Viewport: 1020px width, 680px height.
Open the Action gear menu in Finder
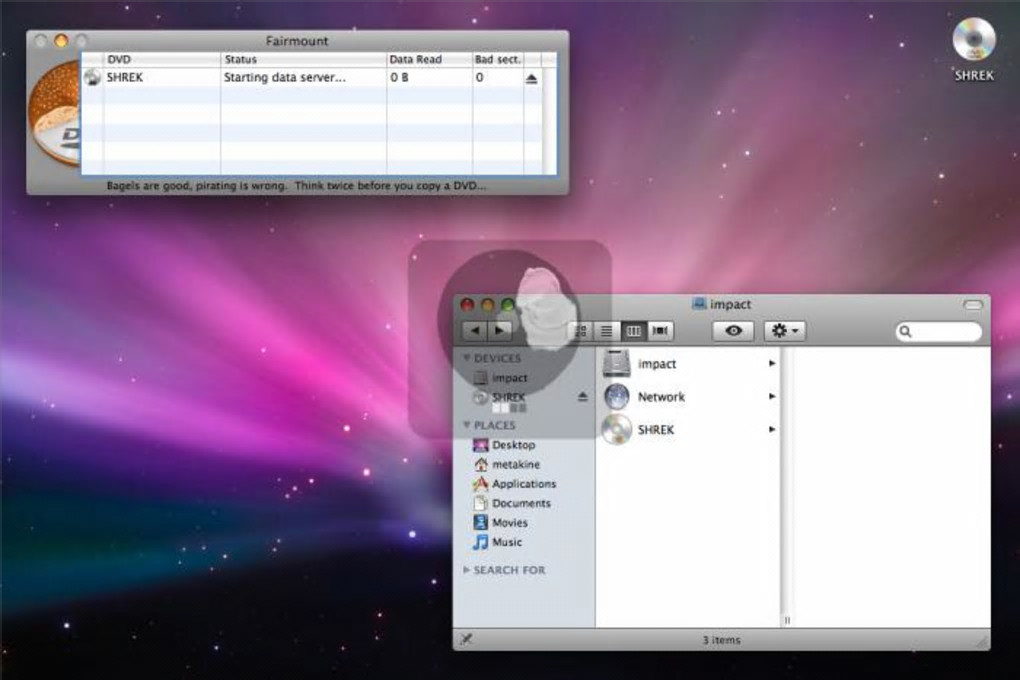(x=785, y=331)
